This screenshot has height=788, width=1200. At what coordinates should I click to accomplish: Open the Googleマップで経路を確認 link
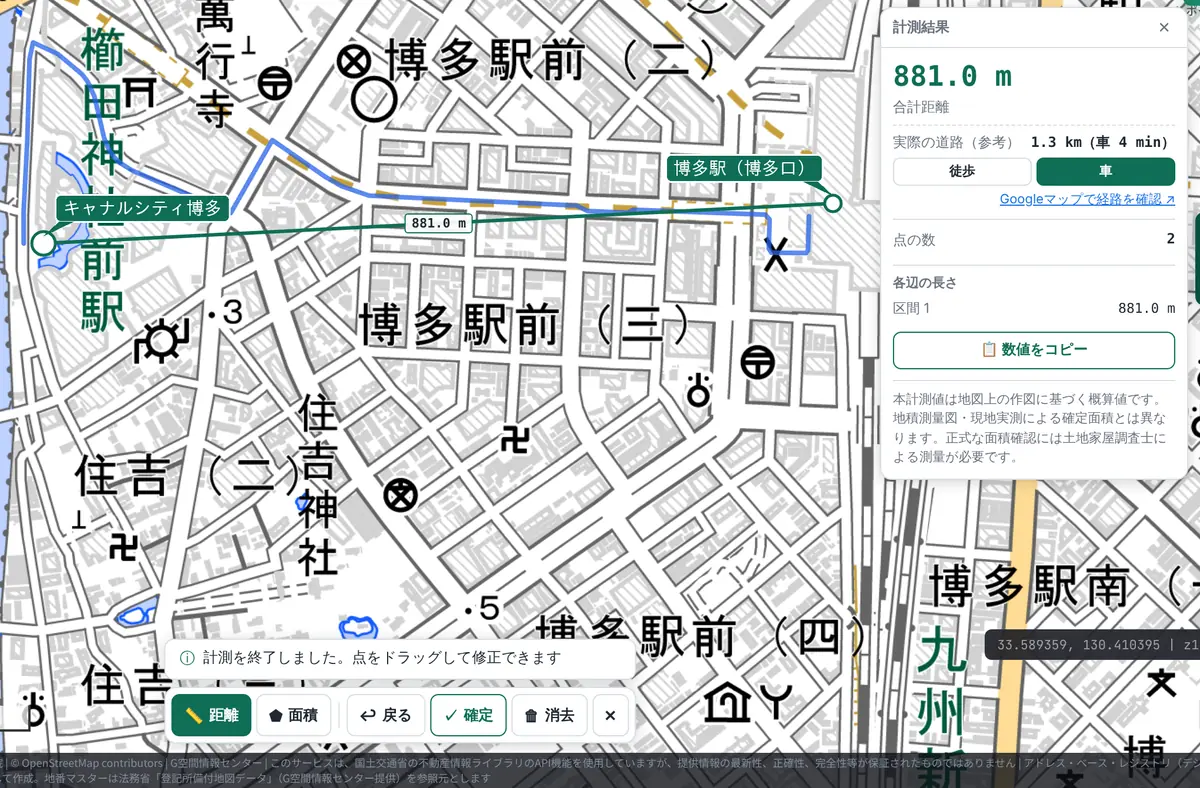coord(1087,200)
